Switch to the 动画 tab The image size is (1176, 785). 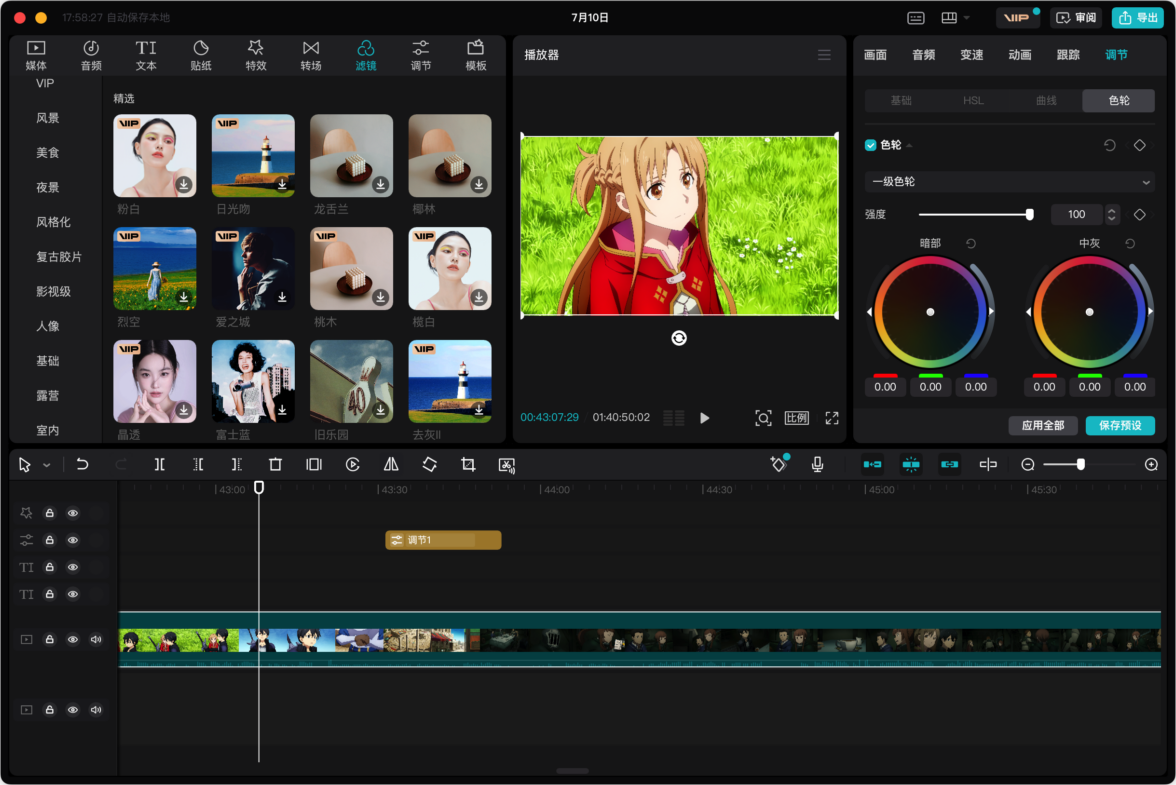click(x=1019, y=55)
